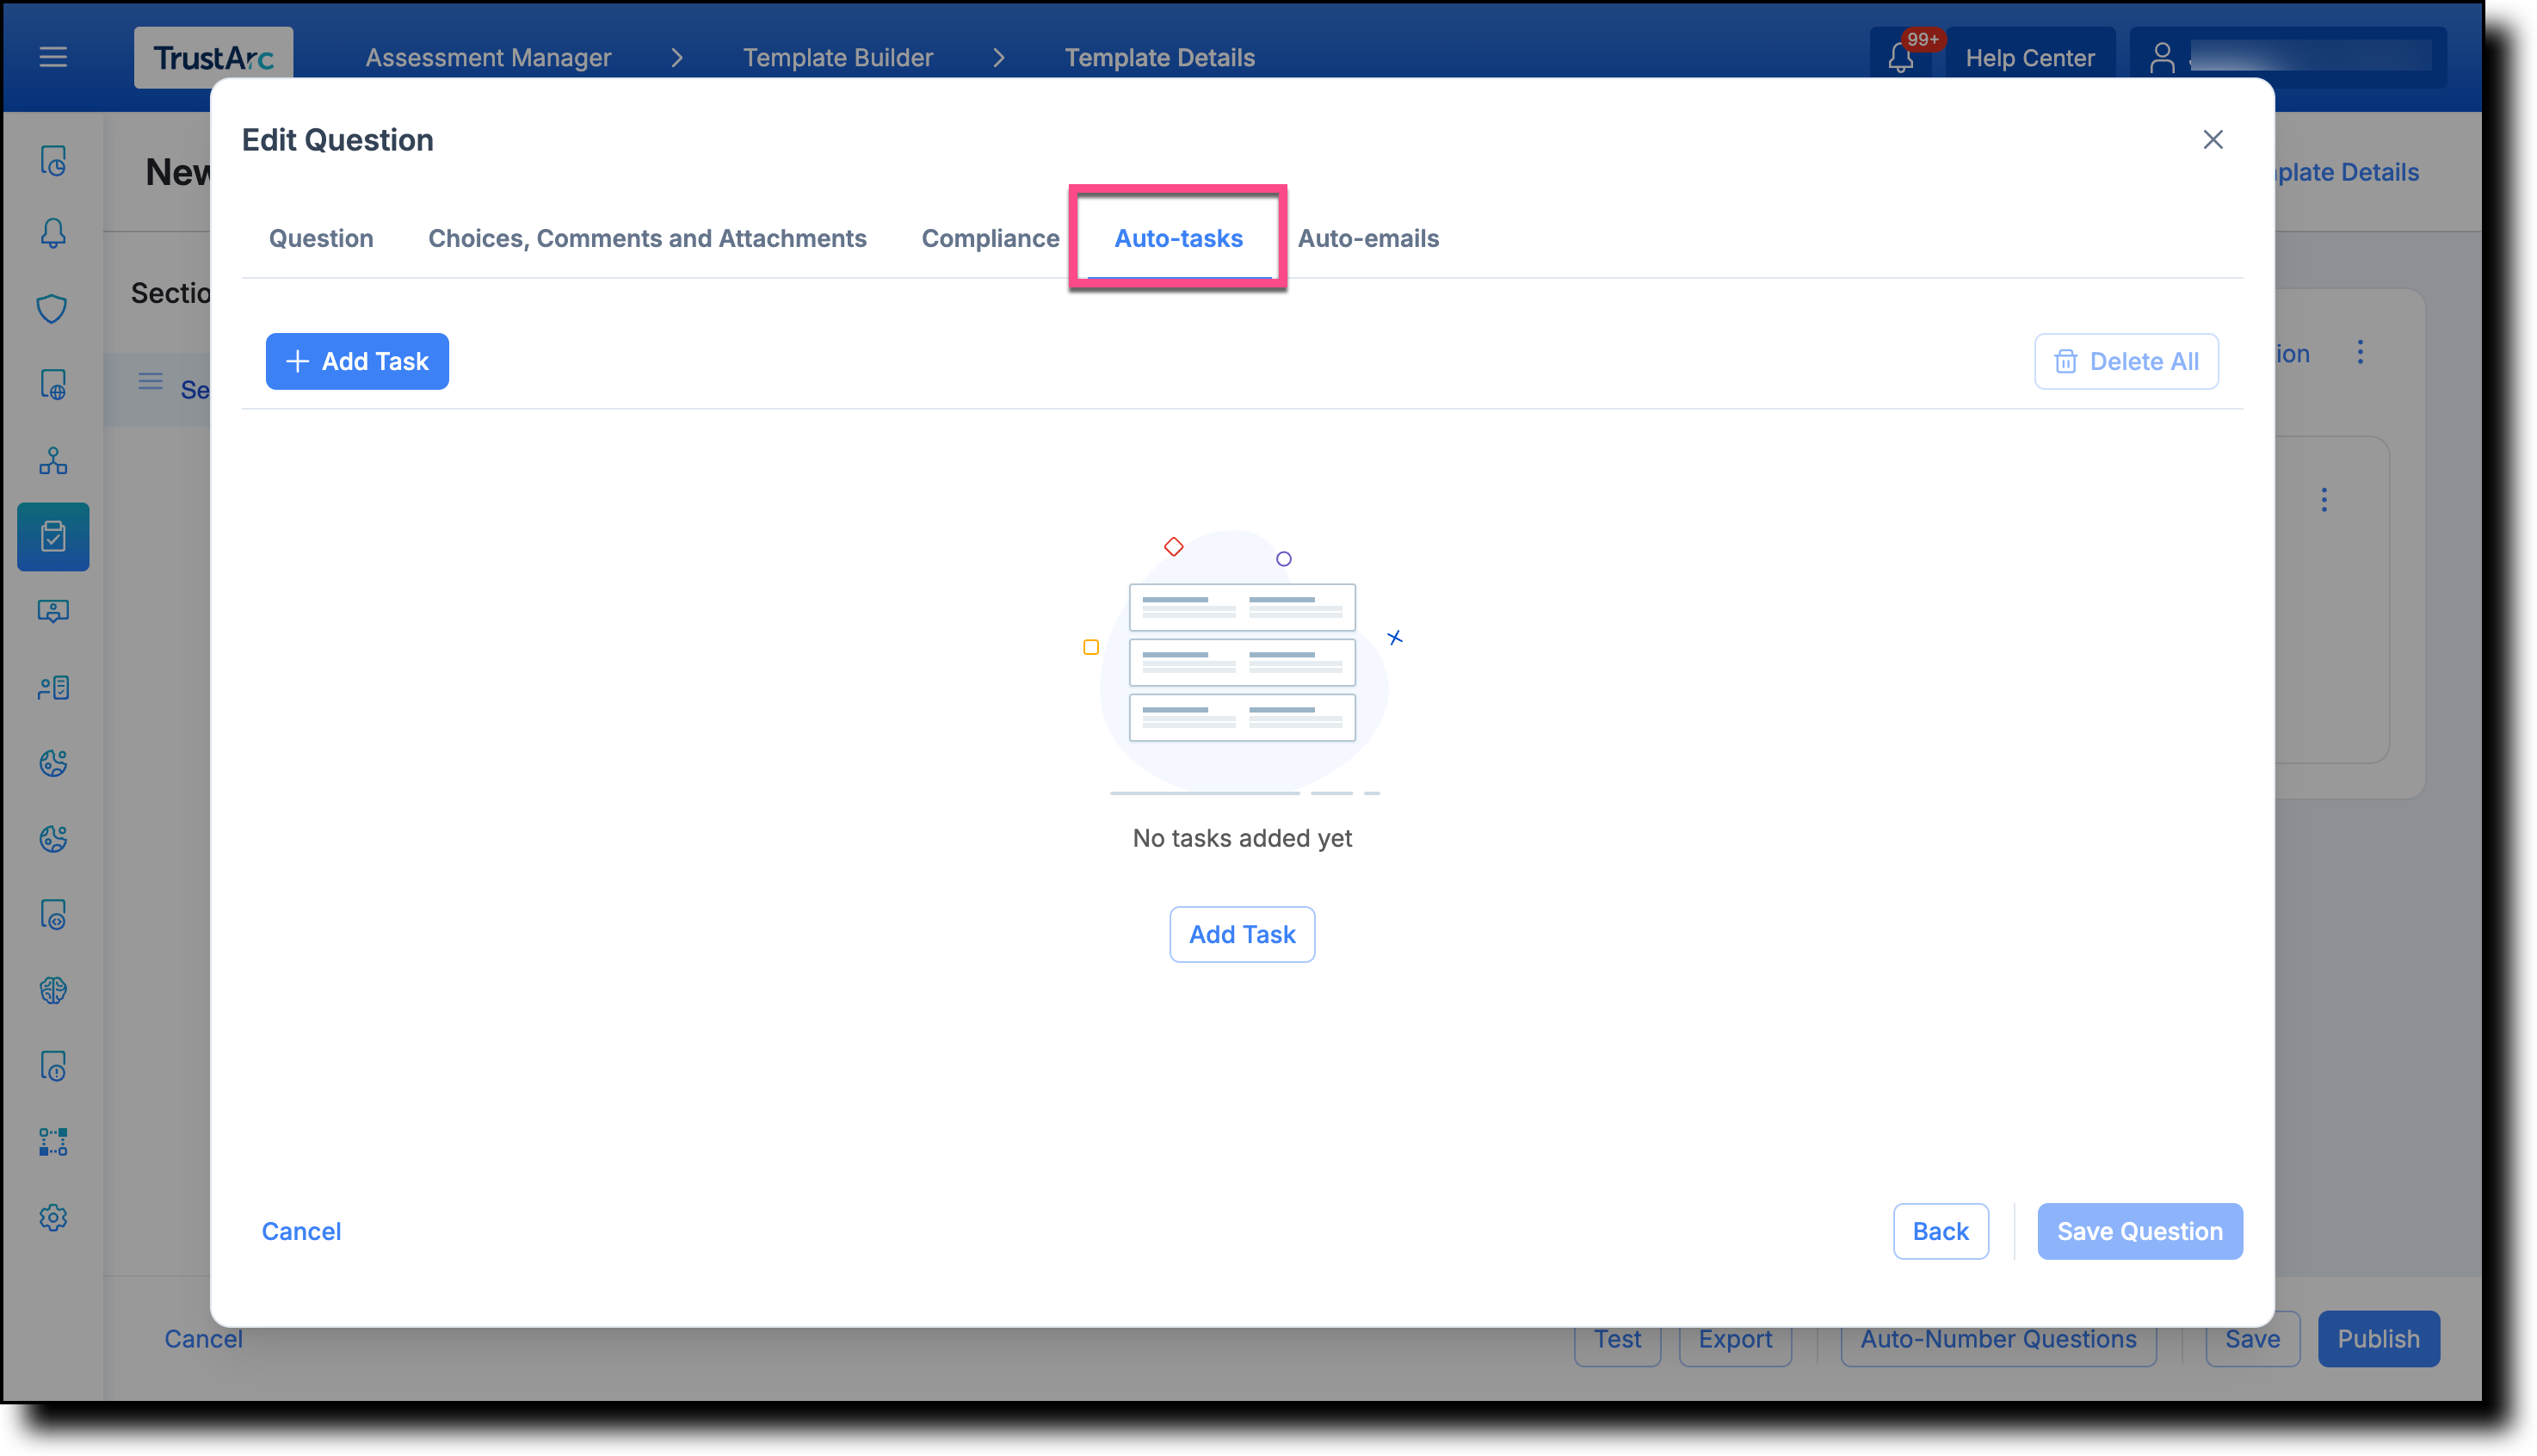Viewport: 2537px width, 1456px height.
Task: Click the Back button
Action: [x=1940, y=1231]
